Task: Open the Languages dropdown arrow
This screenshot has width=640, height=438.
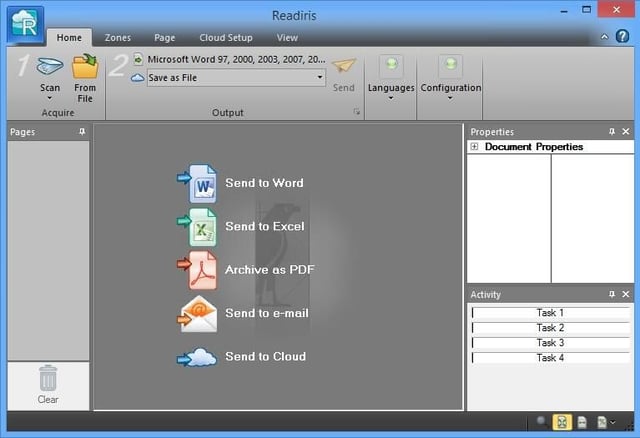Action: point(391,98)
